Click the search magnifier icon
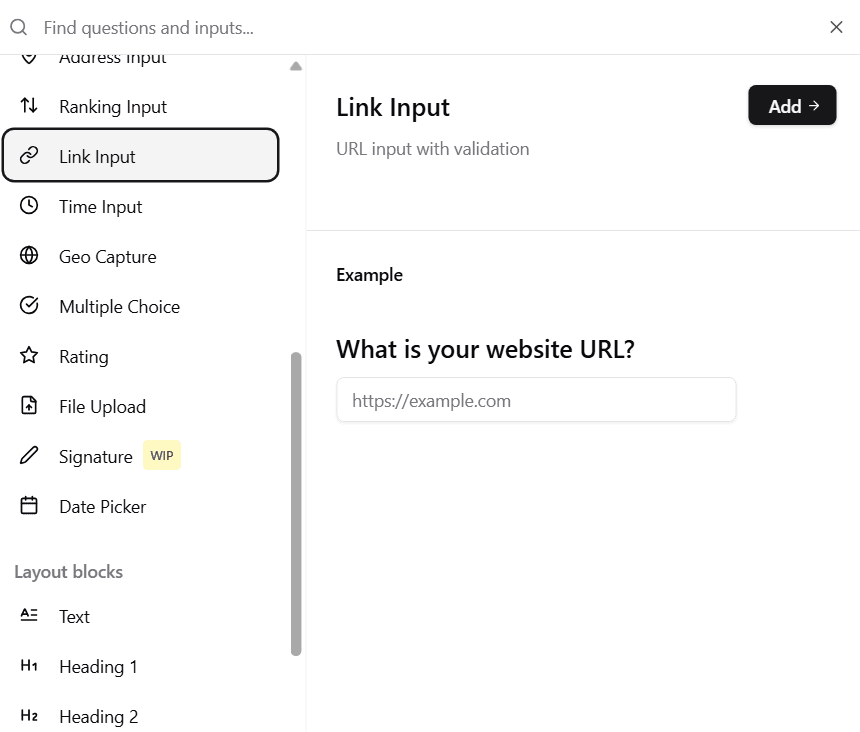860x732 pixels. tap(18, 27)
